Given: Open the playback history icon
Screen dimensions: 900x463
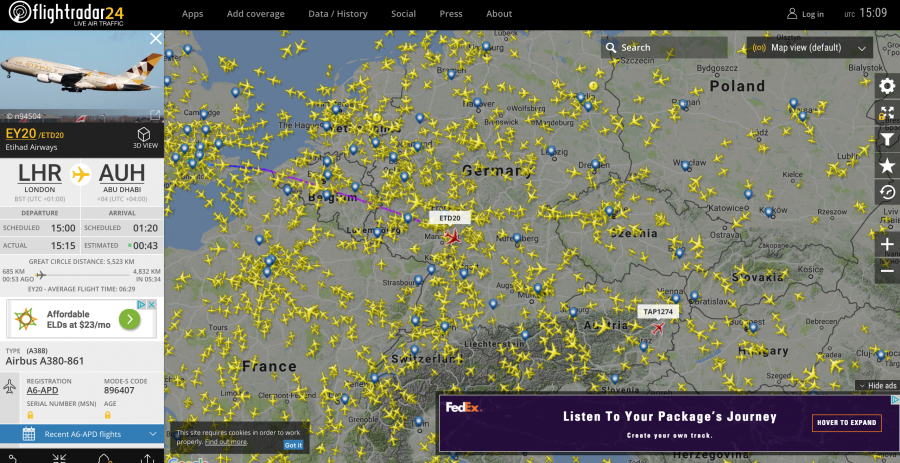Looking at the screenshot, I should 887,192.
